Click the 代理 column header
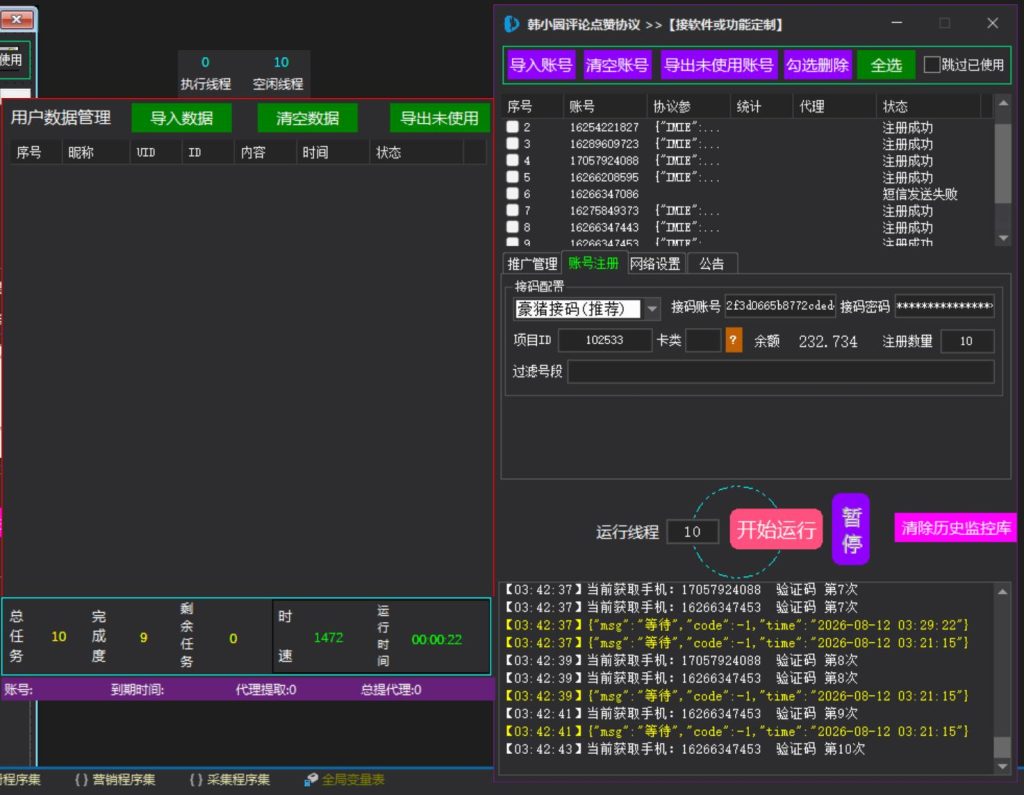 coord(834,106)
